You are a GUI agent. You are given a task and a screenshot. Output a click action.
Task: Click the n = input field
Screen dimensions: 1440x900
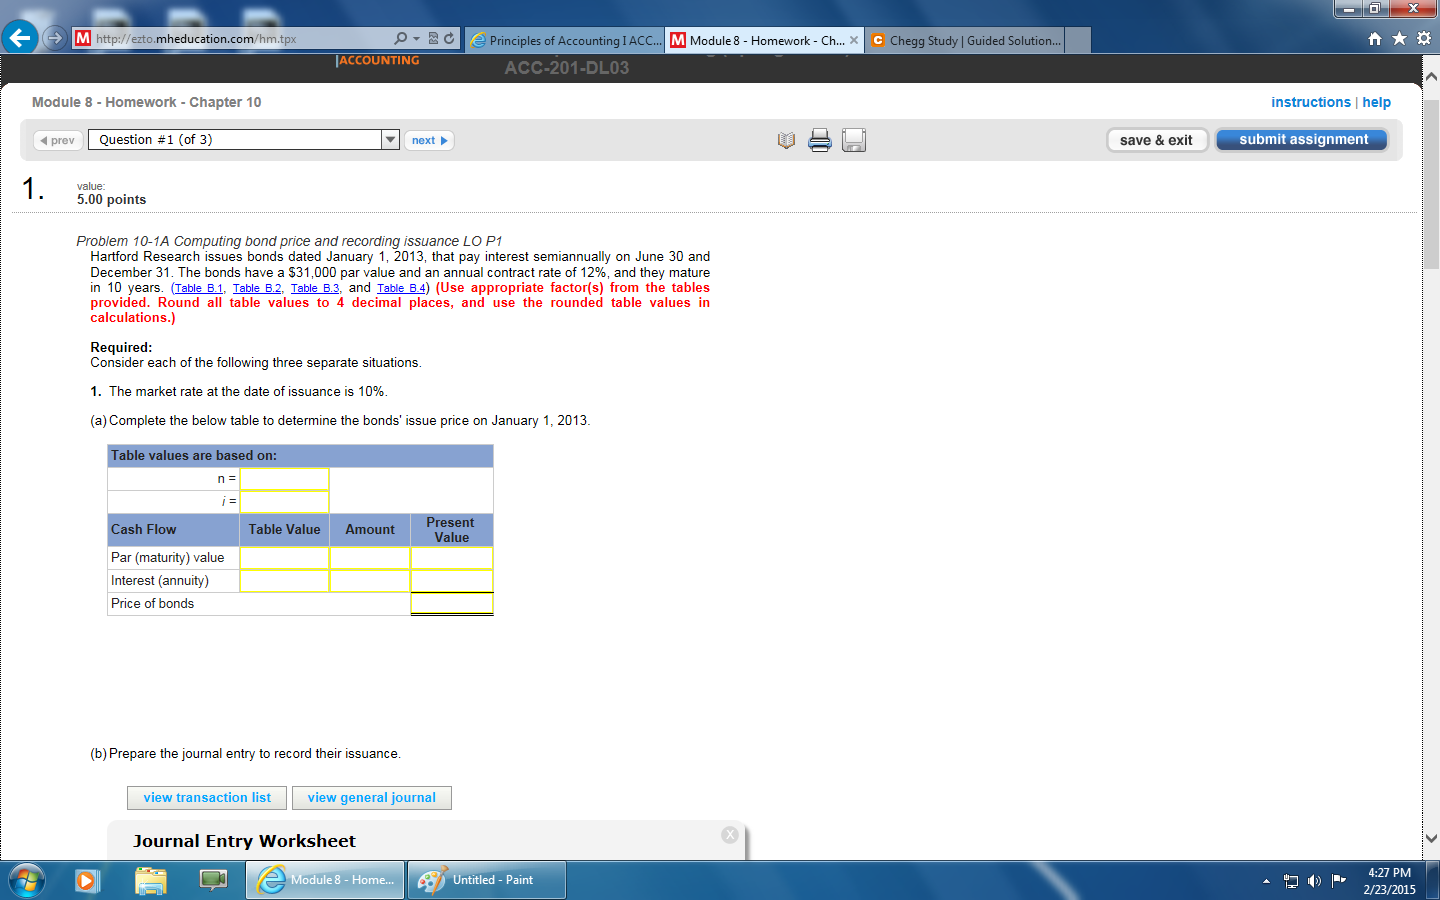pos(284,479)
